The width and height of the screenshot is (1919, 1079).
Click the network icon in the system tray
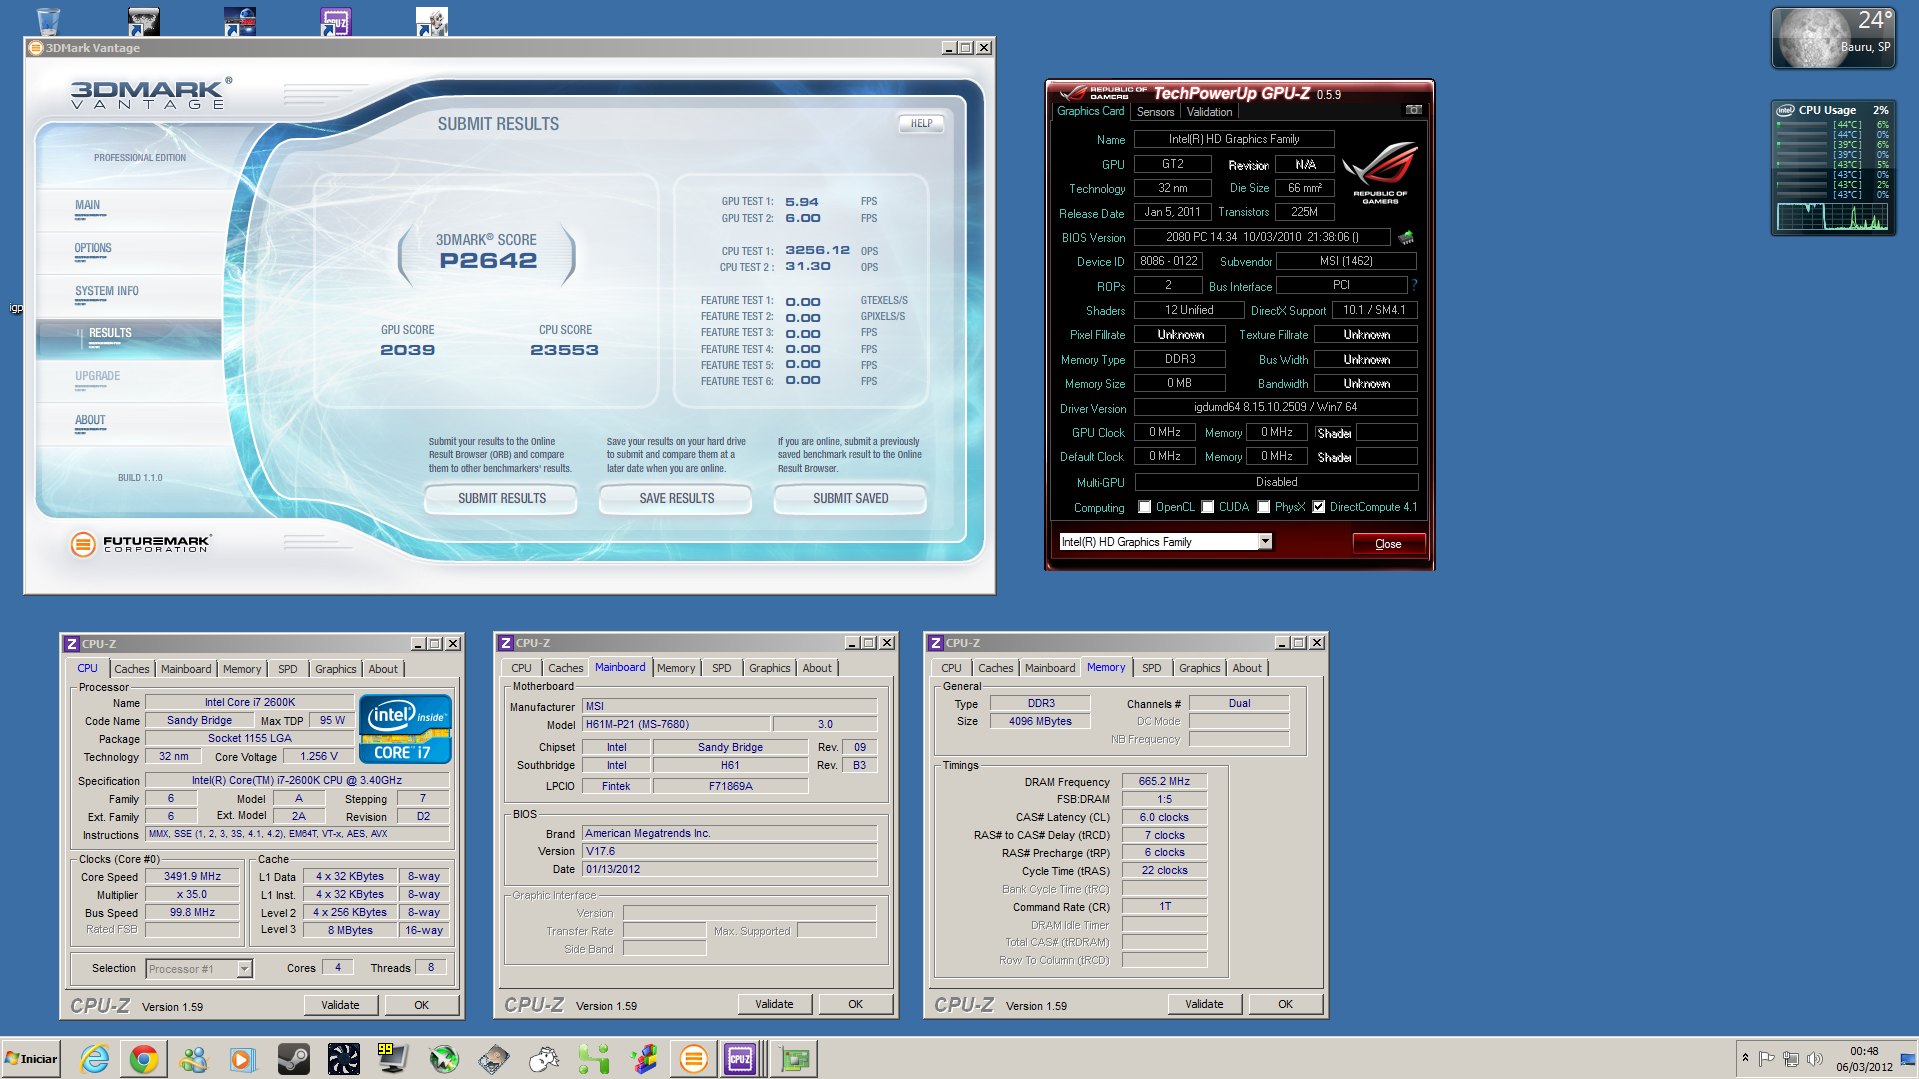click(x=1791, y=1059)
